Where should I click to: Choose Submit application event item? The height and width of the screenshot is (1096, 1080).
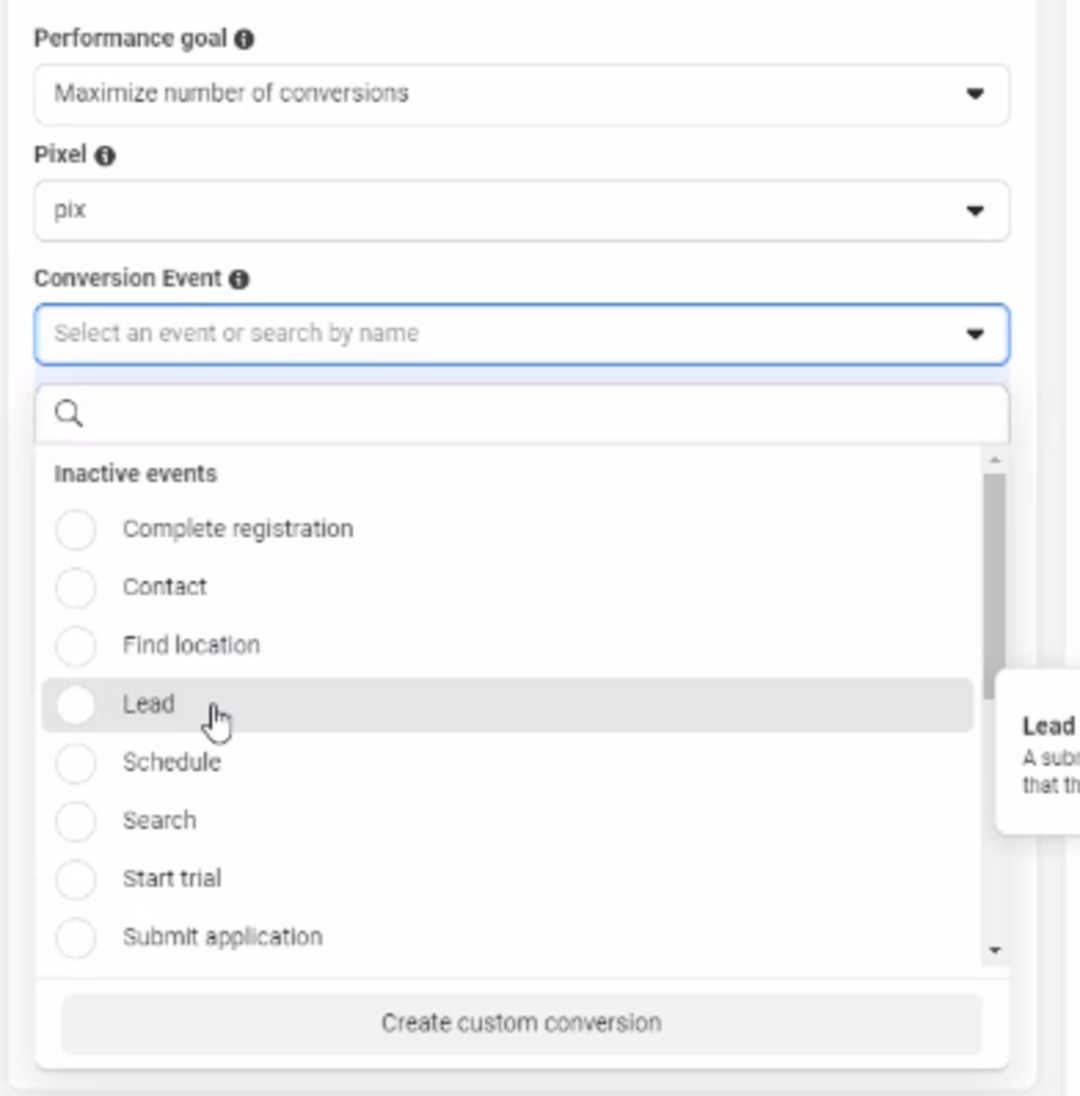coord(222,937)
